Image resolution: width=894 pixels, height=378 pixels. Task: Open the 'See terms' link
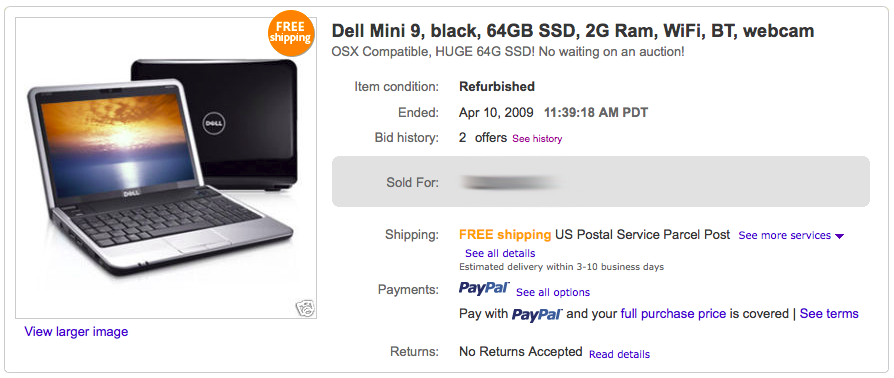[829, 314]
